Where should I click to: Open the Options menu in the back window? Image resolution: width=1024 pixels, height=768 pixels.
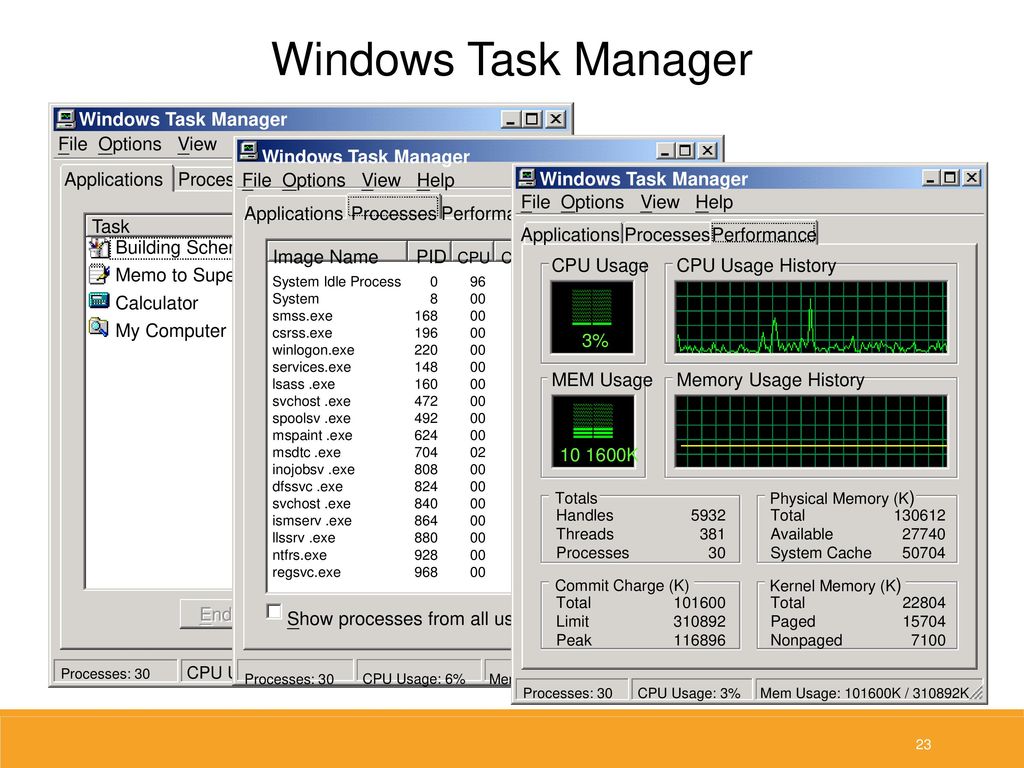pyautogui.click(x=129, y=144)
